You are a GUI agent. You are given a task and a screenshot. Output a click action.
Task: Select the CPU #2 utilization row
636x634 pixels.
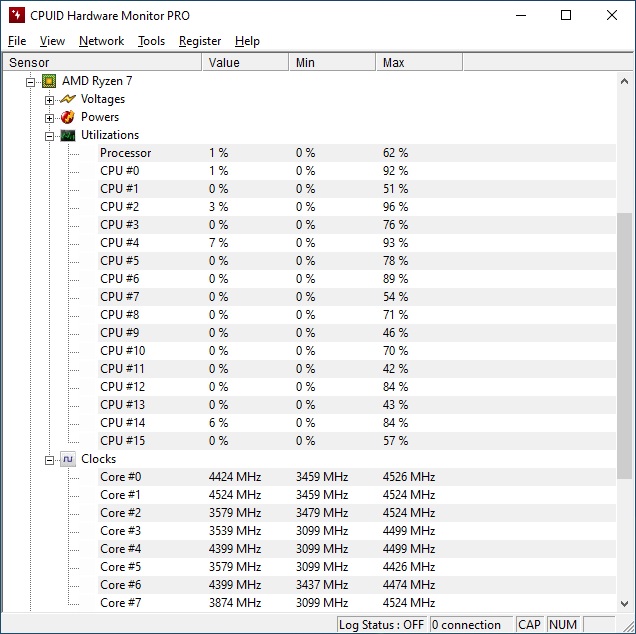coord(357,207)
